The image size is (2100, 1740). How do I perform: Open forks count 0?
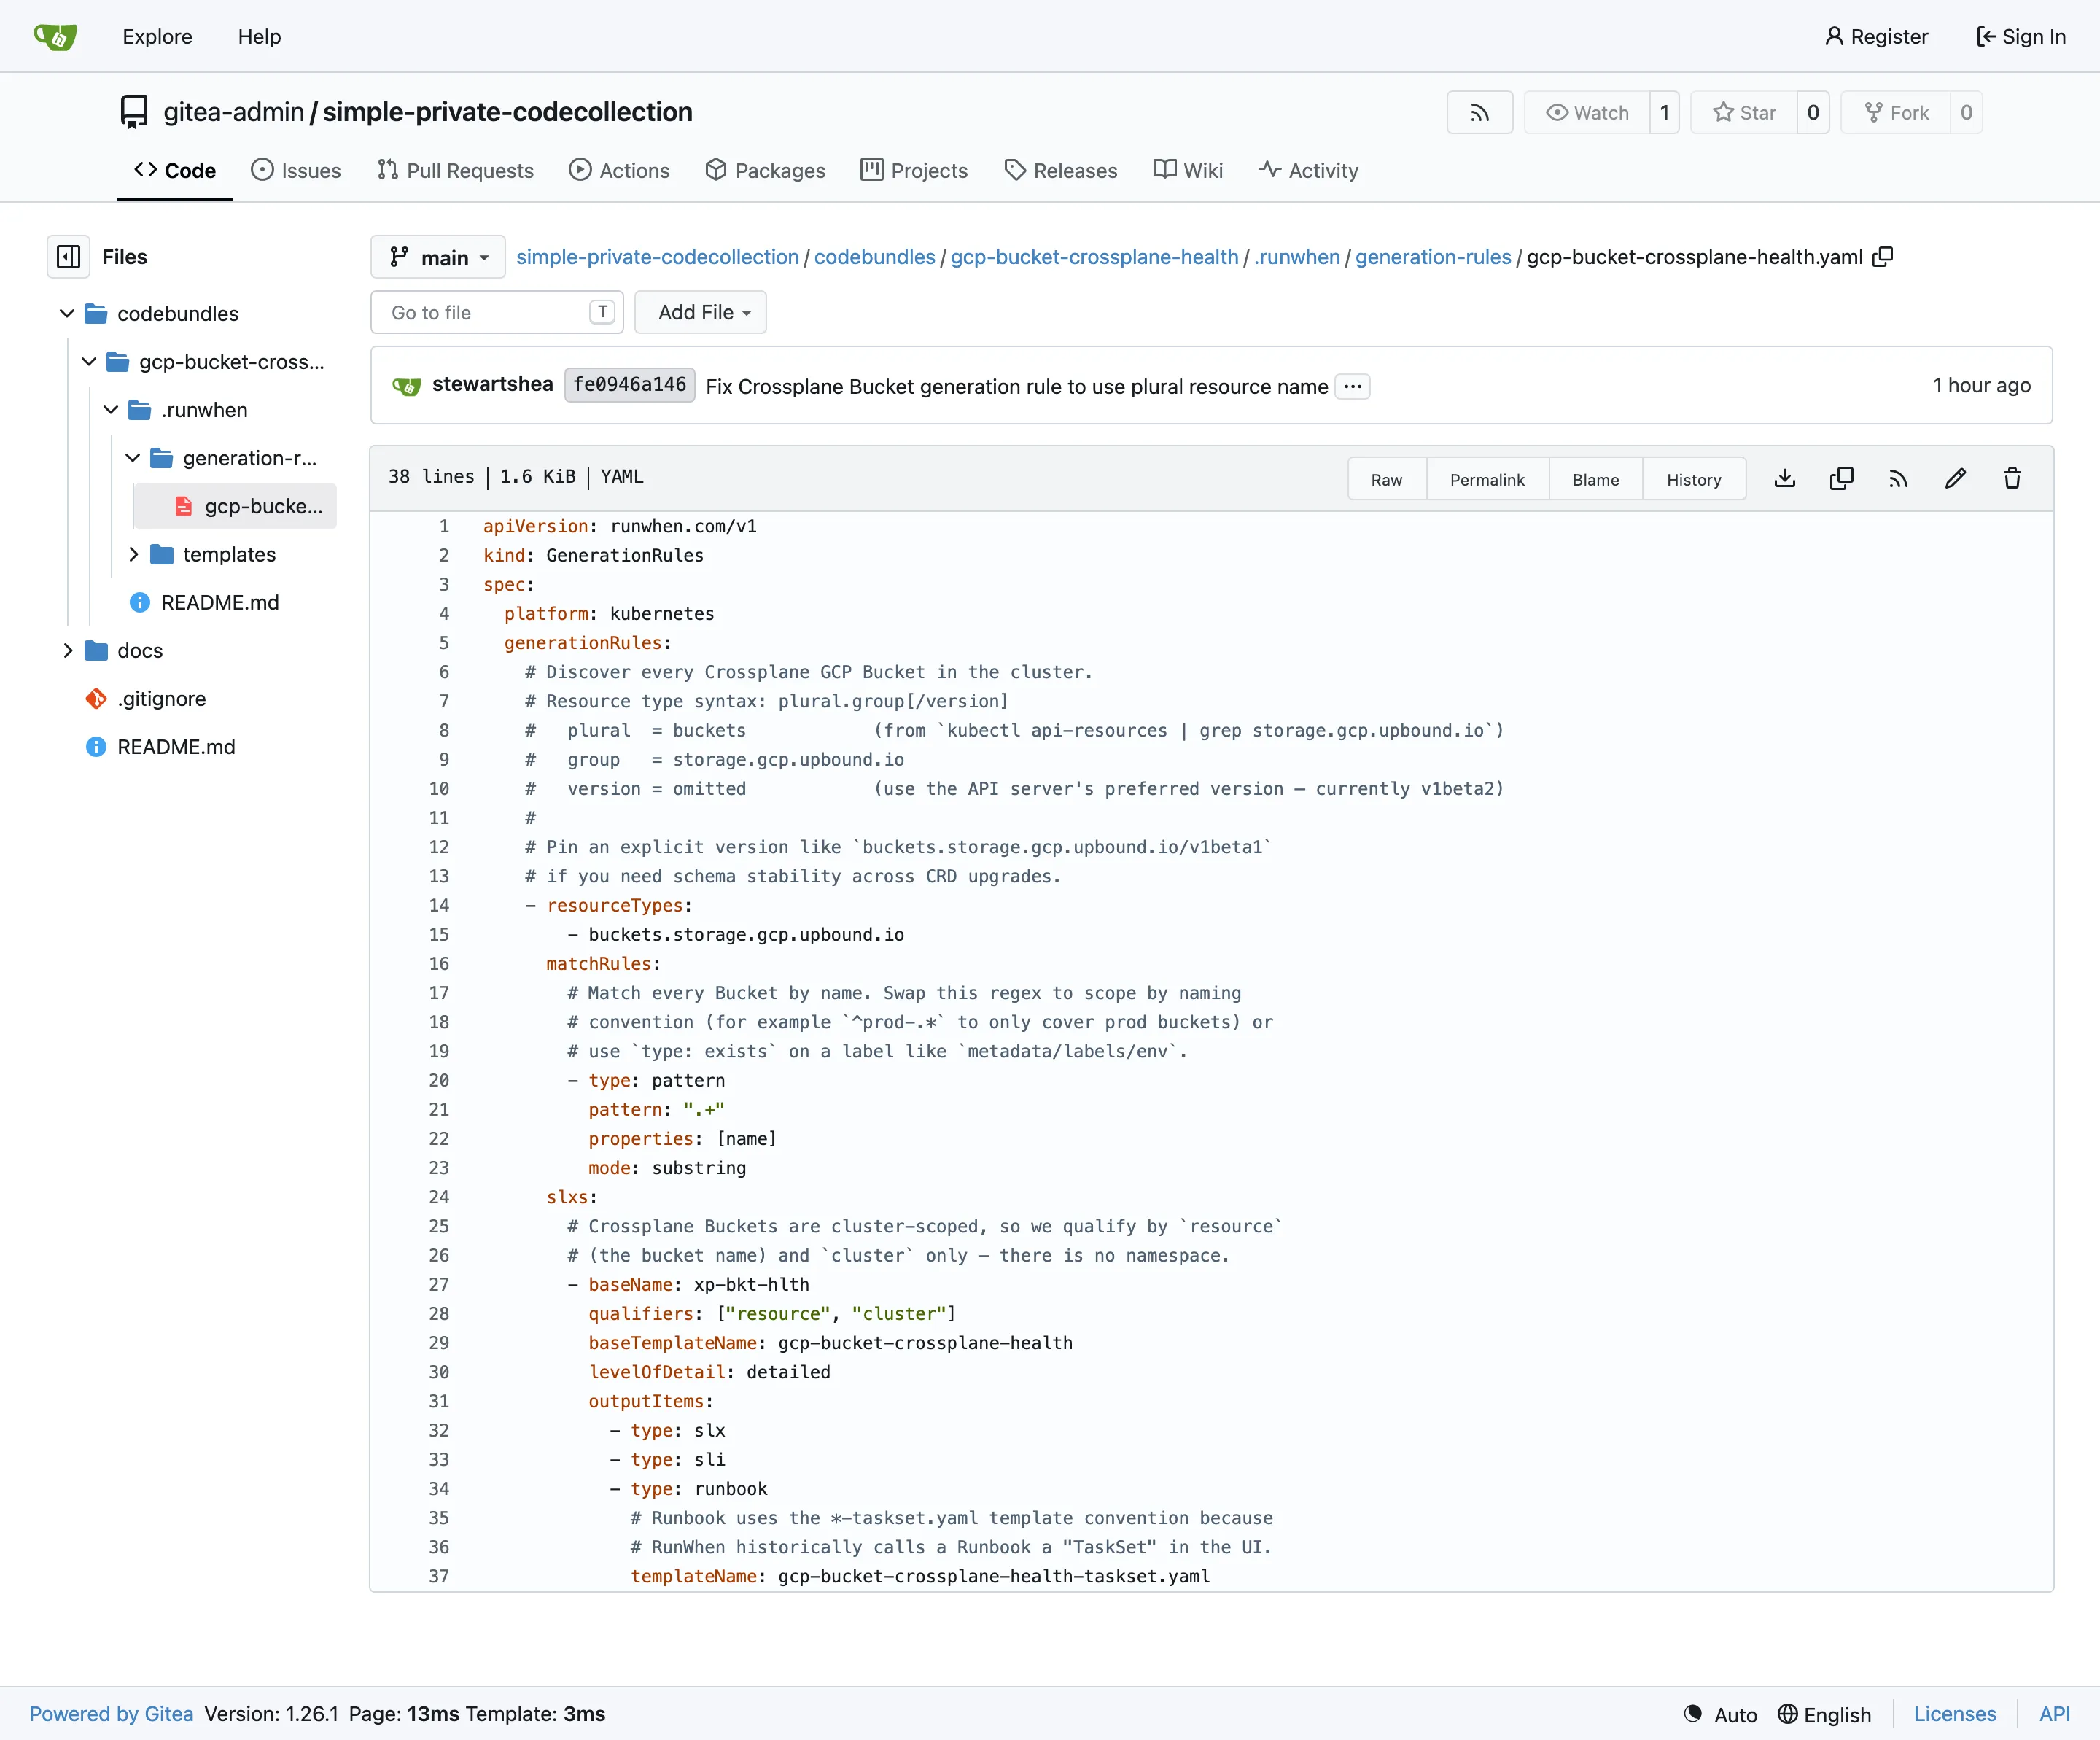[1966, 113]
